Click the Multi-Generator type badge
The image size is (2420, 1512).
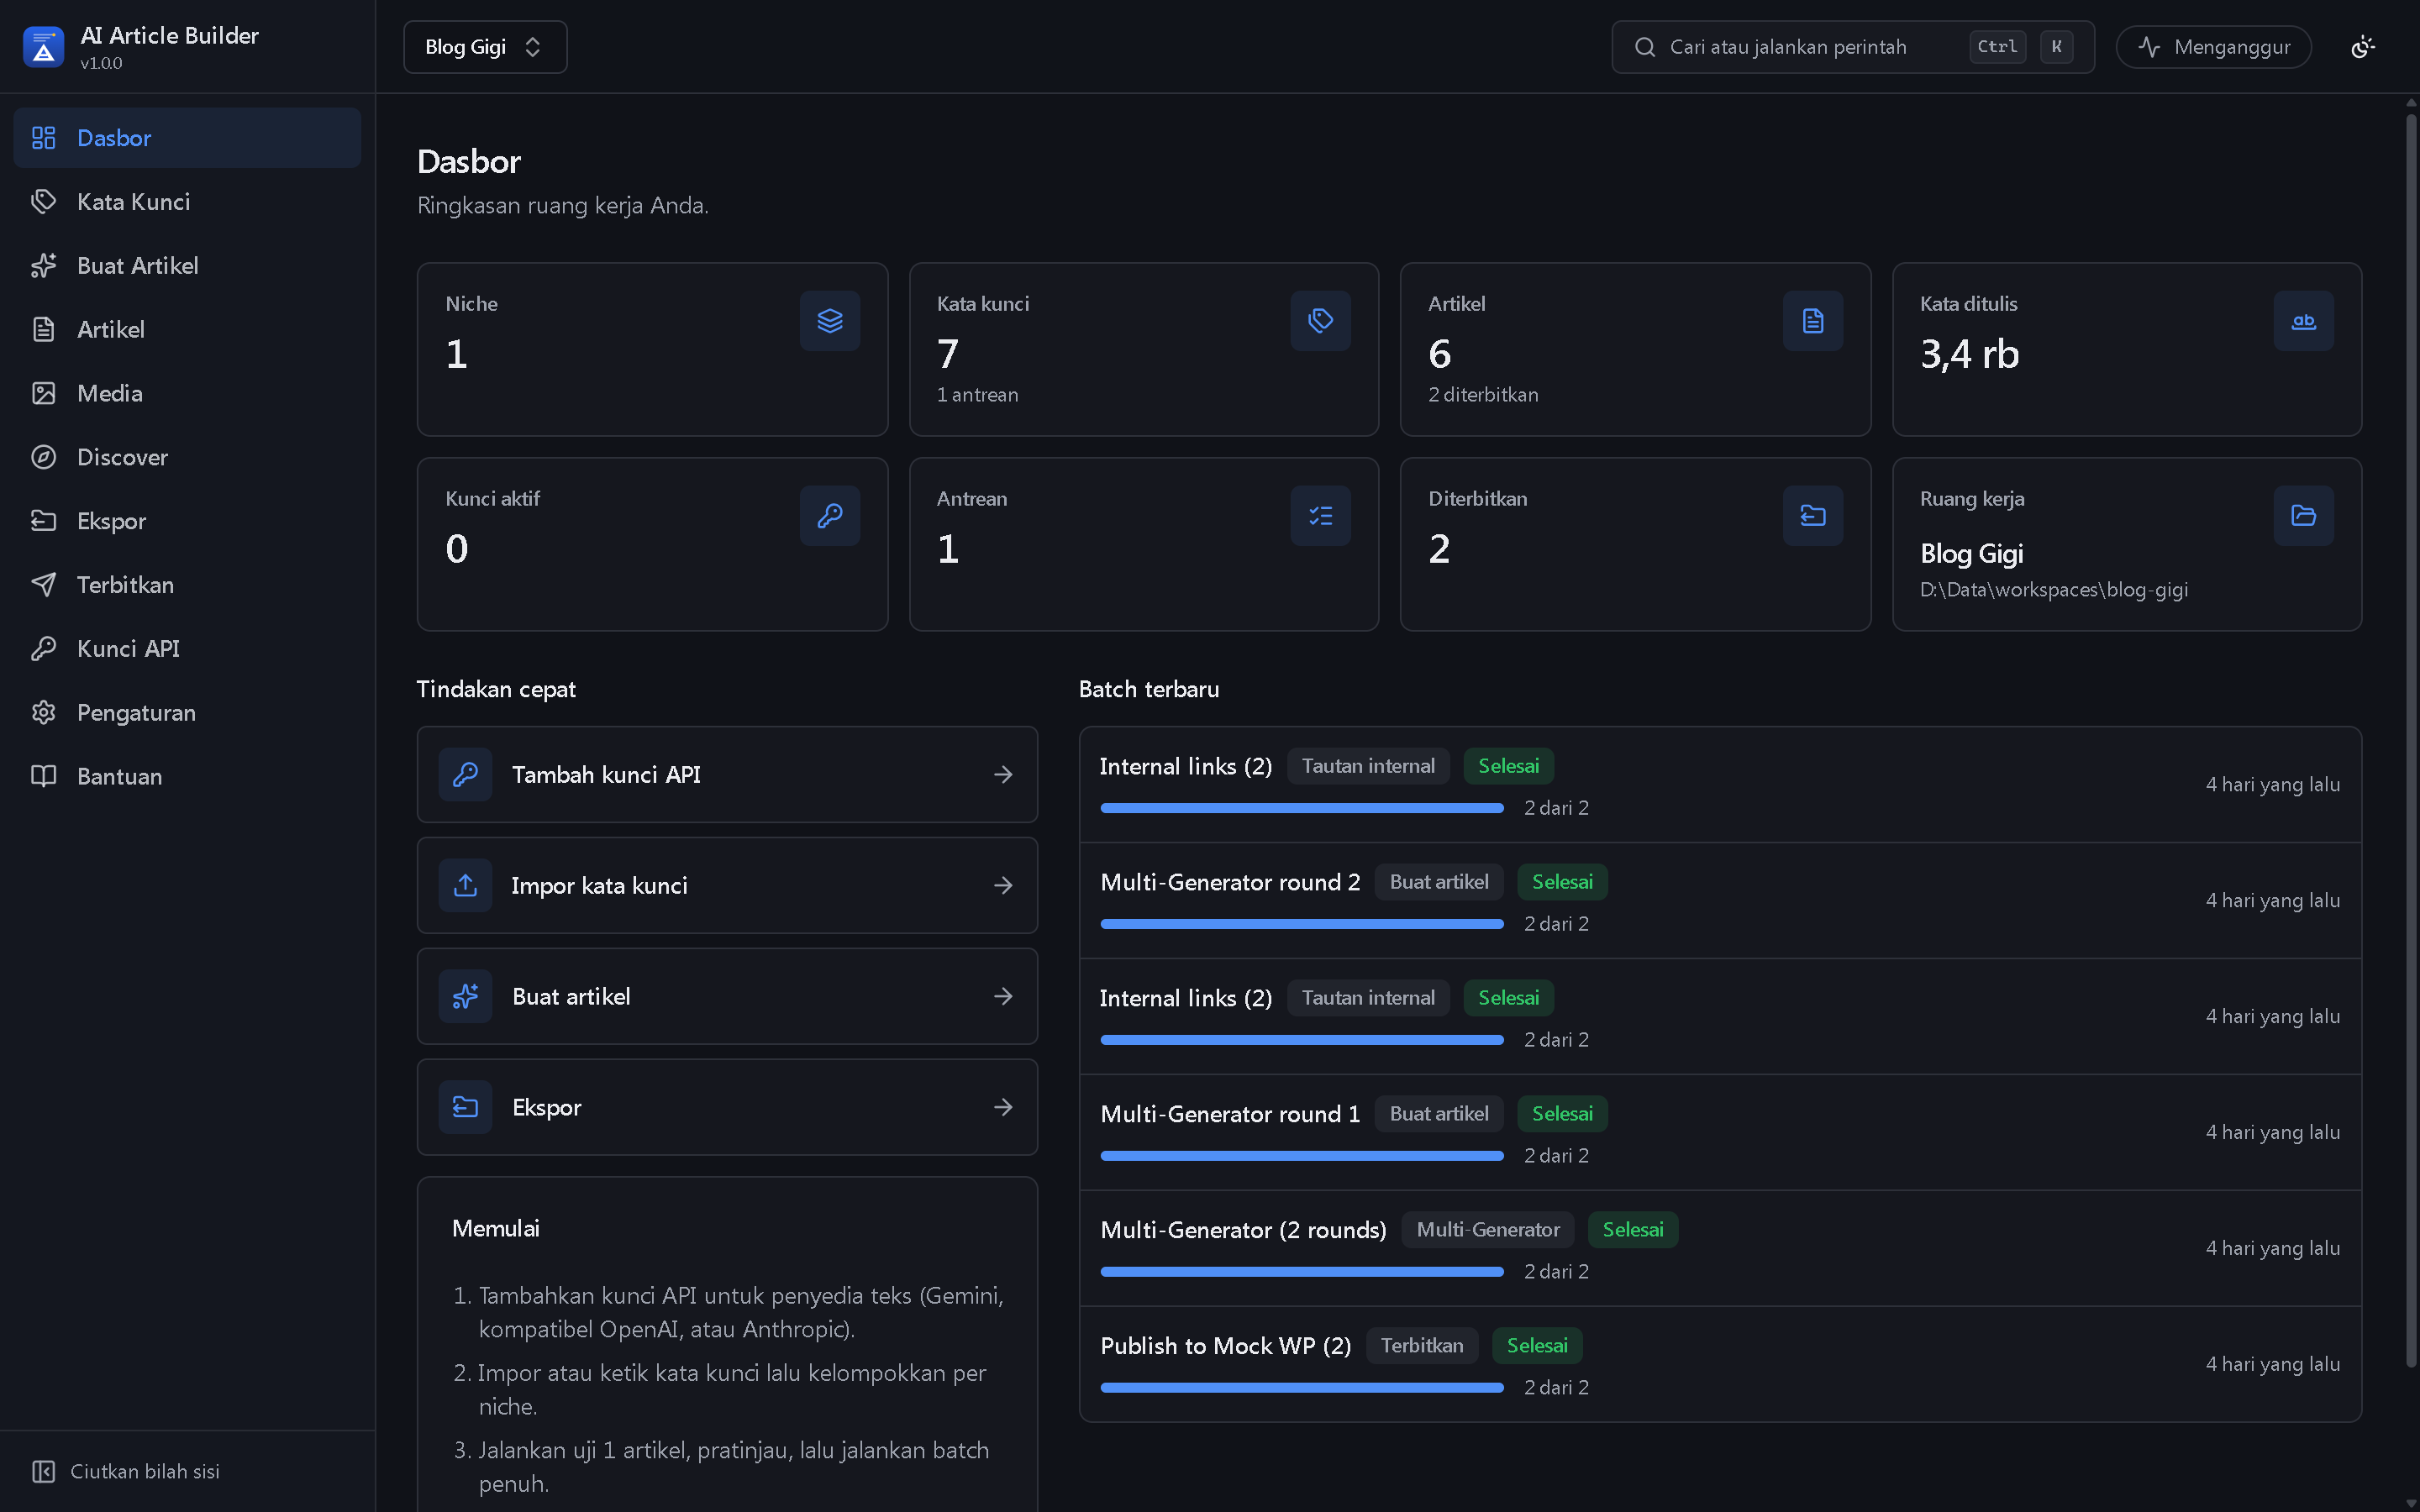1488,1230
